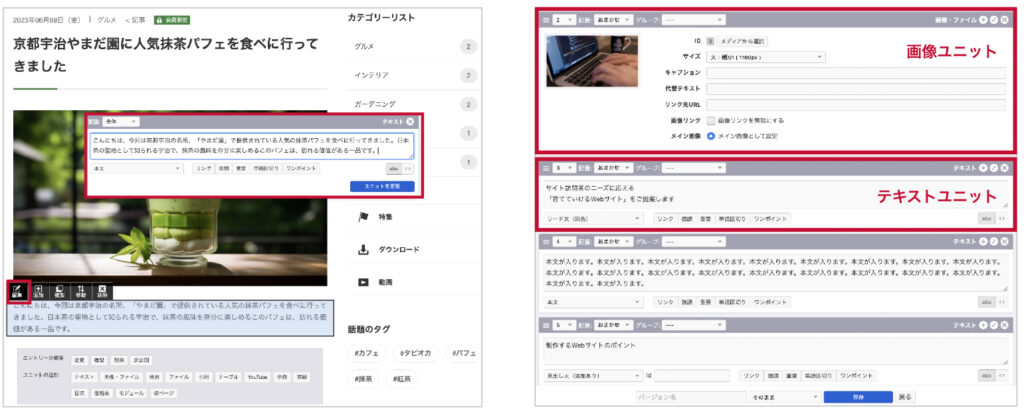This screenshot has height=410, width=1024.
Task: Click the drag handle icon of unit 5
Action: click(547, 324)
